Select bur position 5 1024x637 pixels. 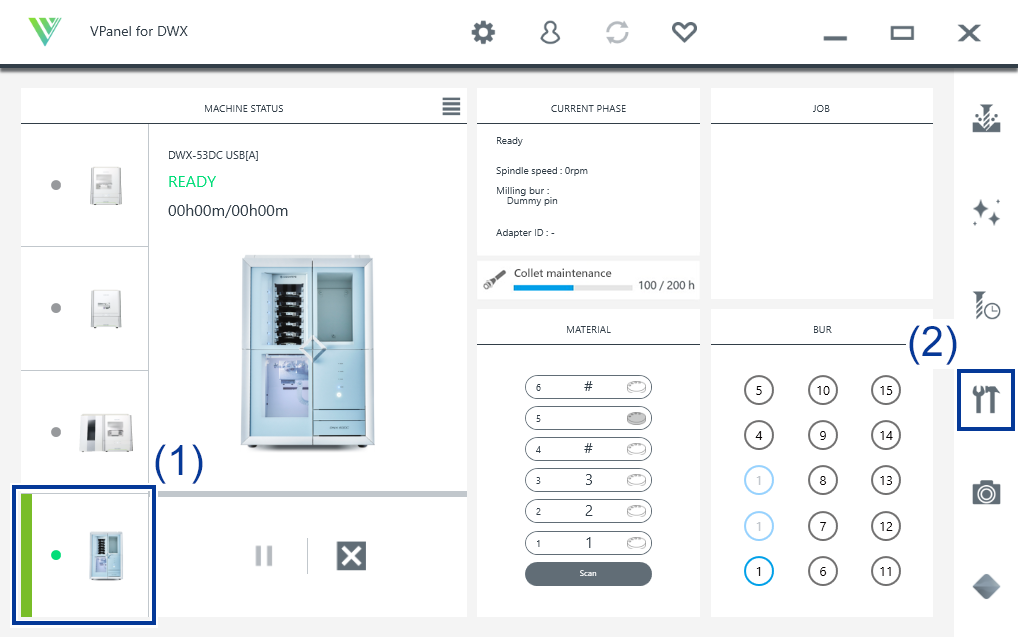click(x=759, y=390)
